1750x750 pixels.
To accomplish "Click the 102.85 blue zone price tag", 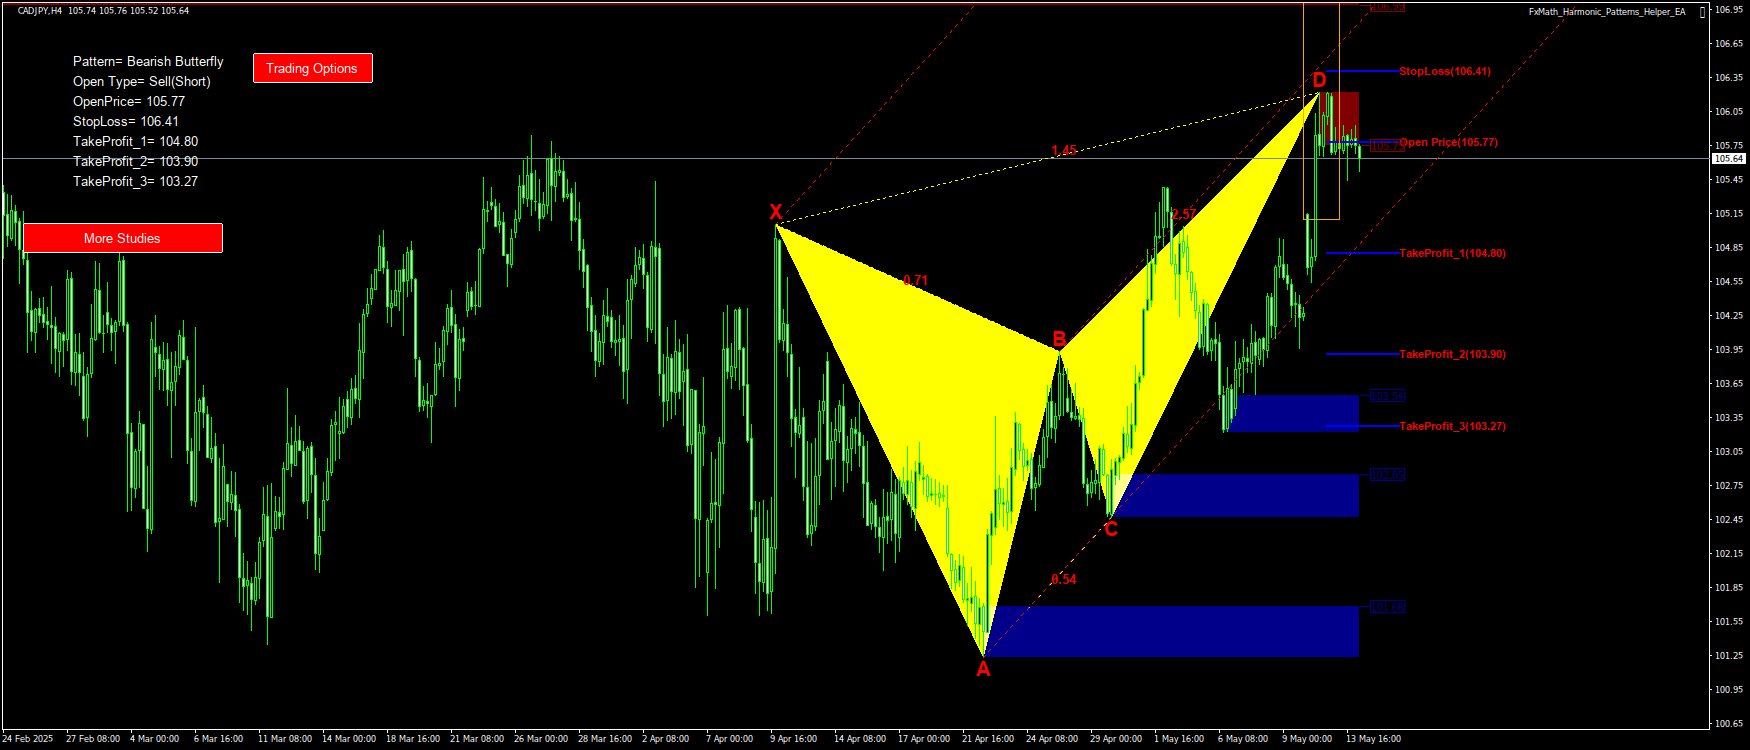I will [1387, 476].
